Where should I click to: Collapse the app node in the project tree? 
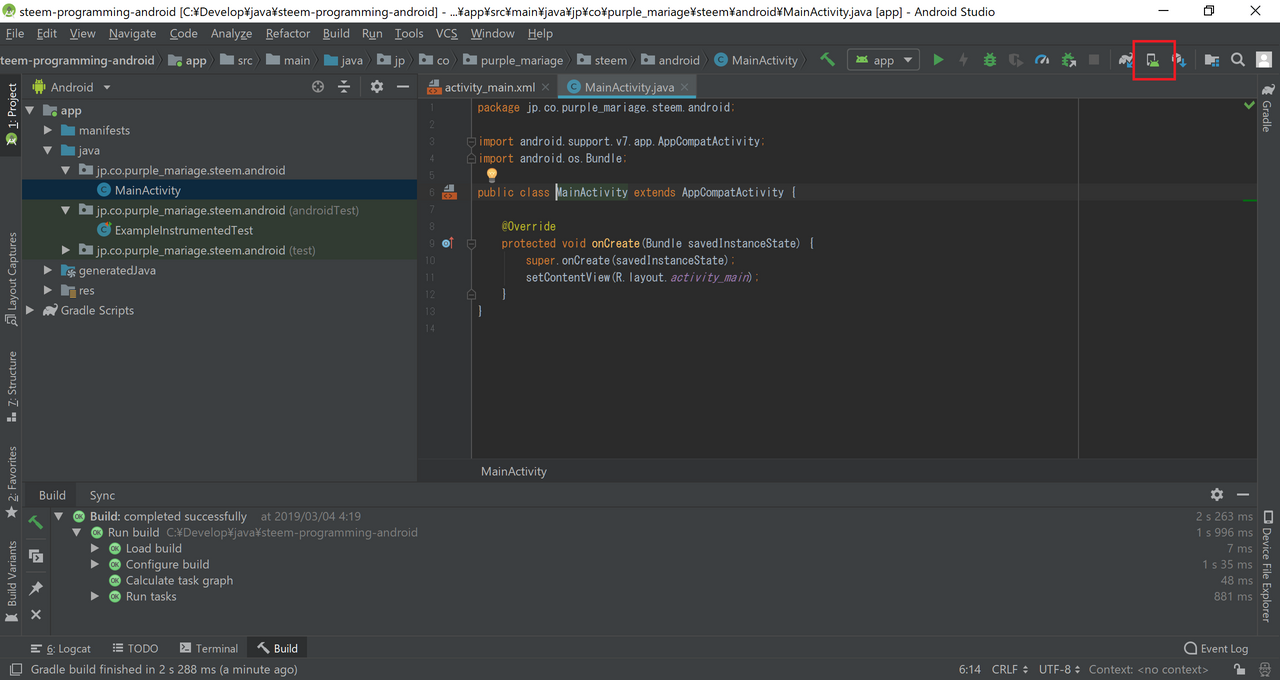pyautogui.click(x=29, y=110)
